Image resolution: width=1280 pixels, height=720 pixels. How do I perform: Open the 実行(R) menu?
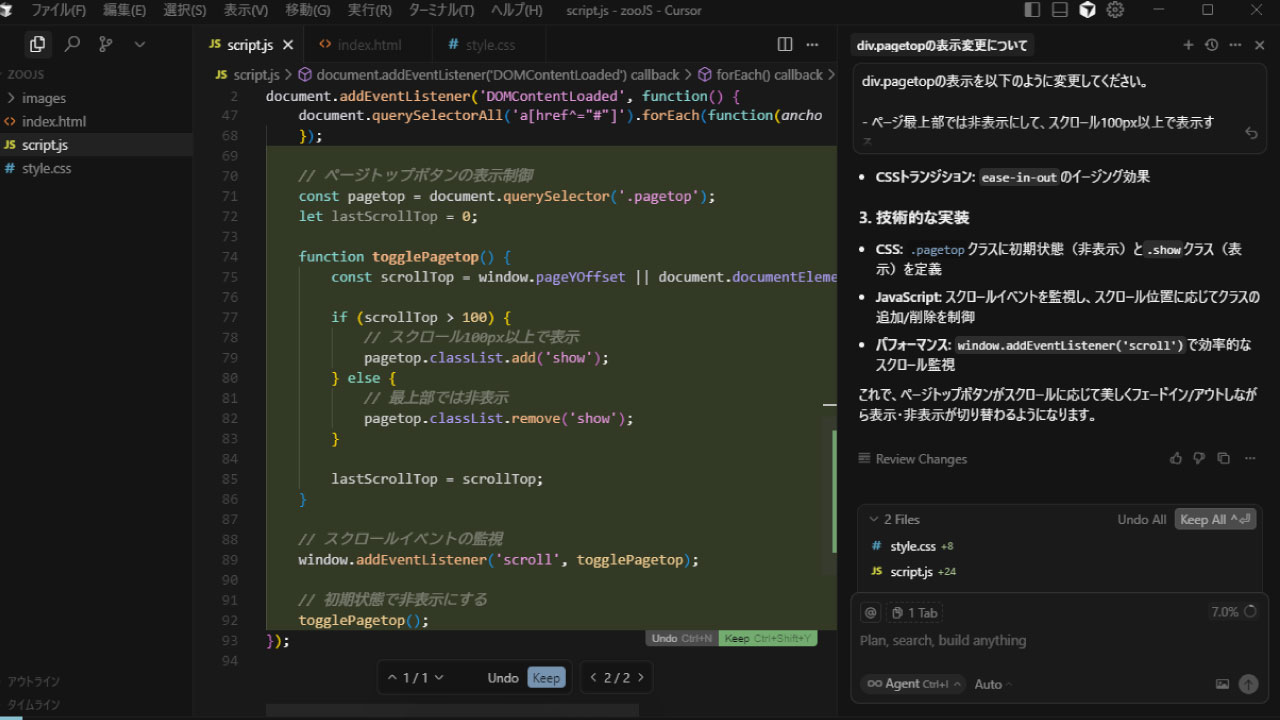(x=370, y=10)
